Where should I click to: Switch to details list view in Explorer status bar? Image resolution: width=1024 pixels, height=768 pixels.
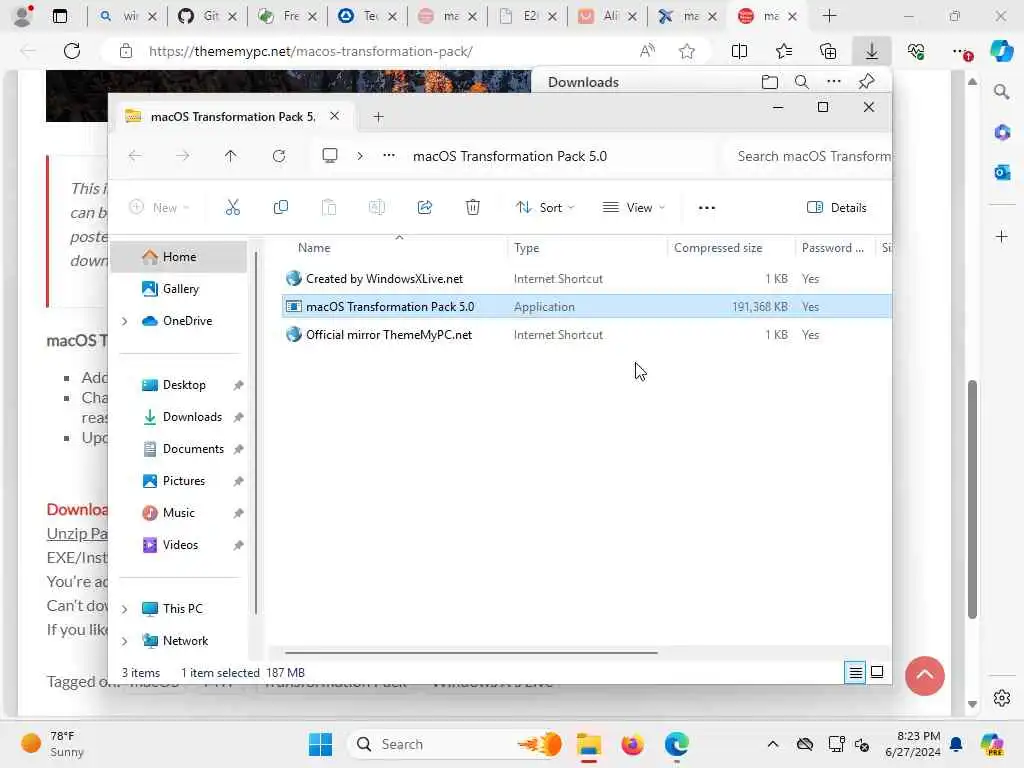856,672
